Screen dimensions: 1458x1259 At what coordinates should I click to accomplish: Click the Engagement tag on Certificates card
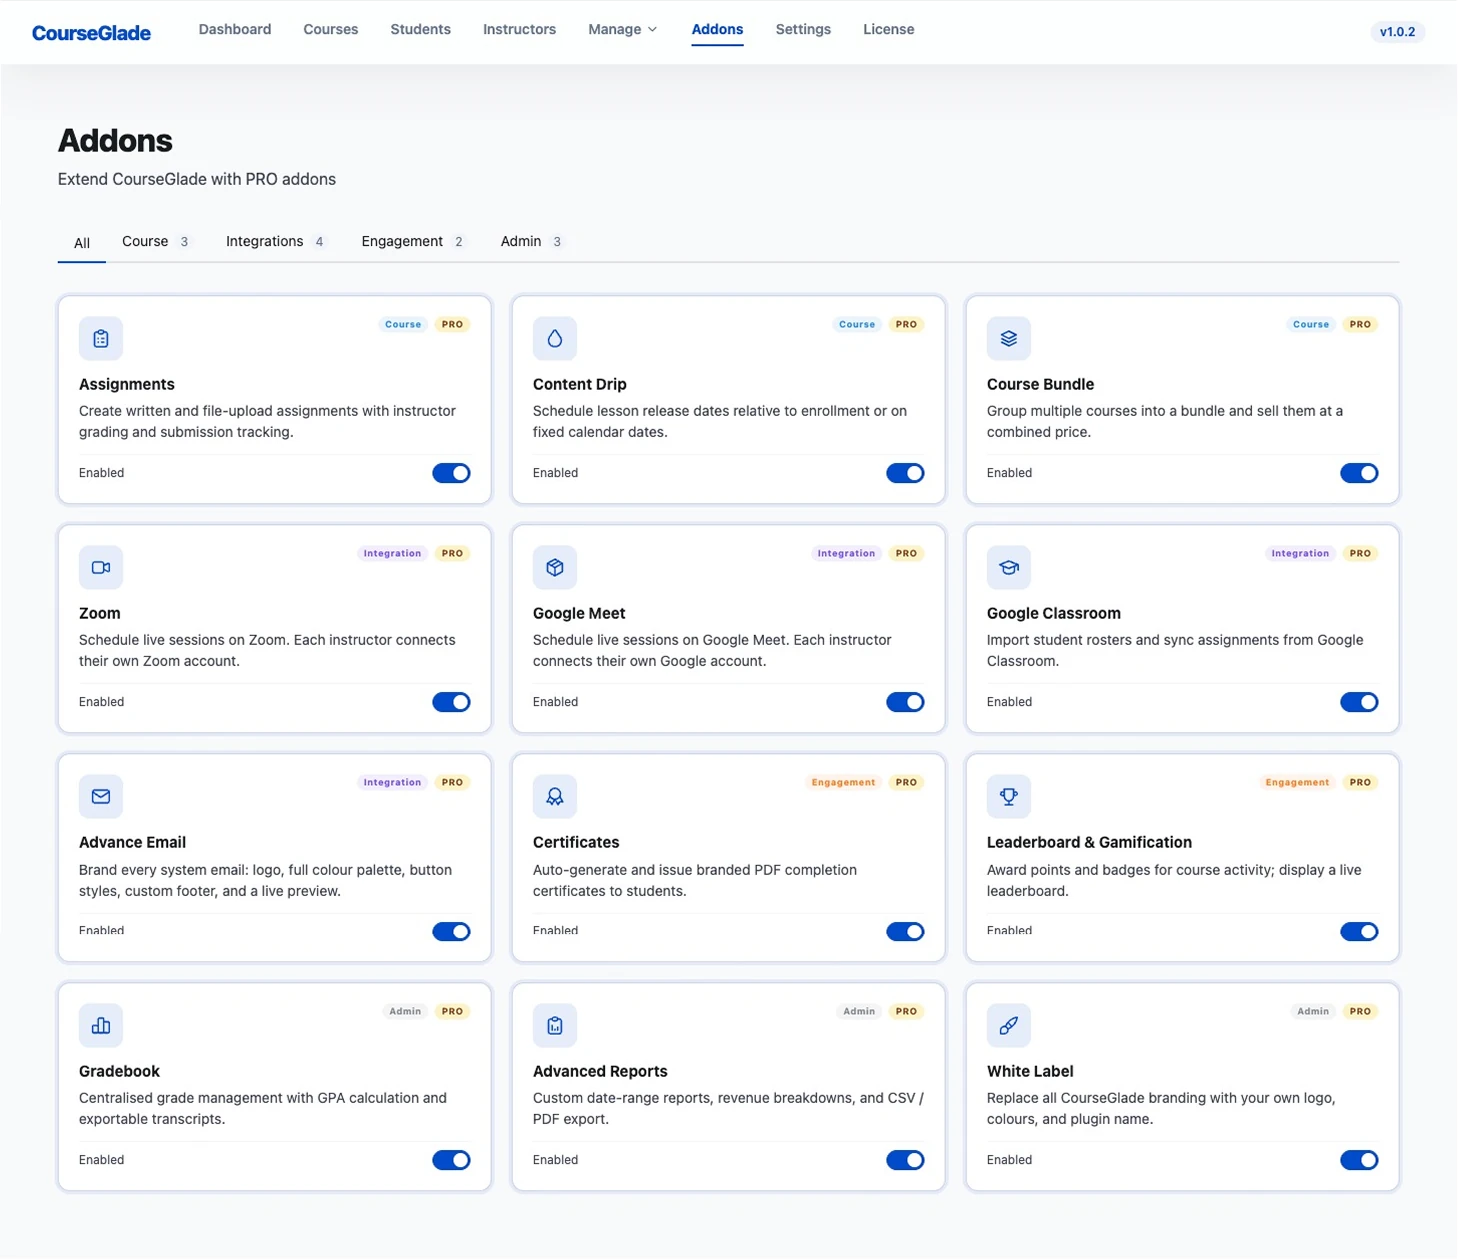(843, 782)
